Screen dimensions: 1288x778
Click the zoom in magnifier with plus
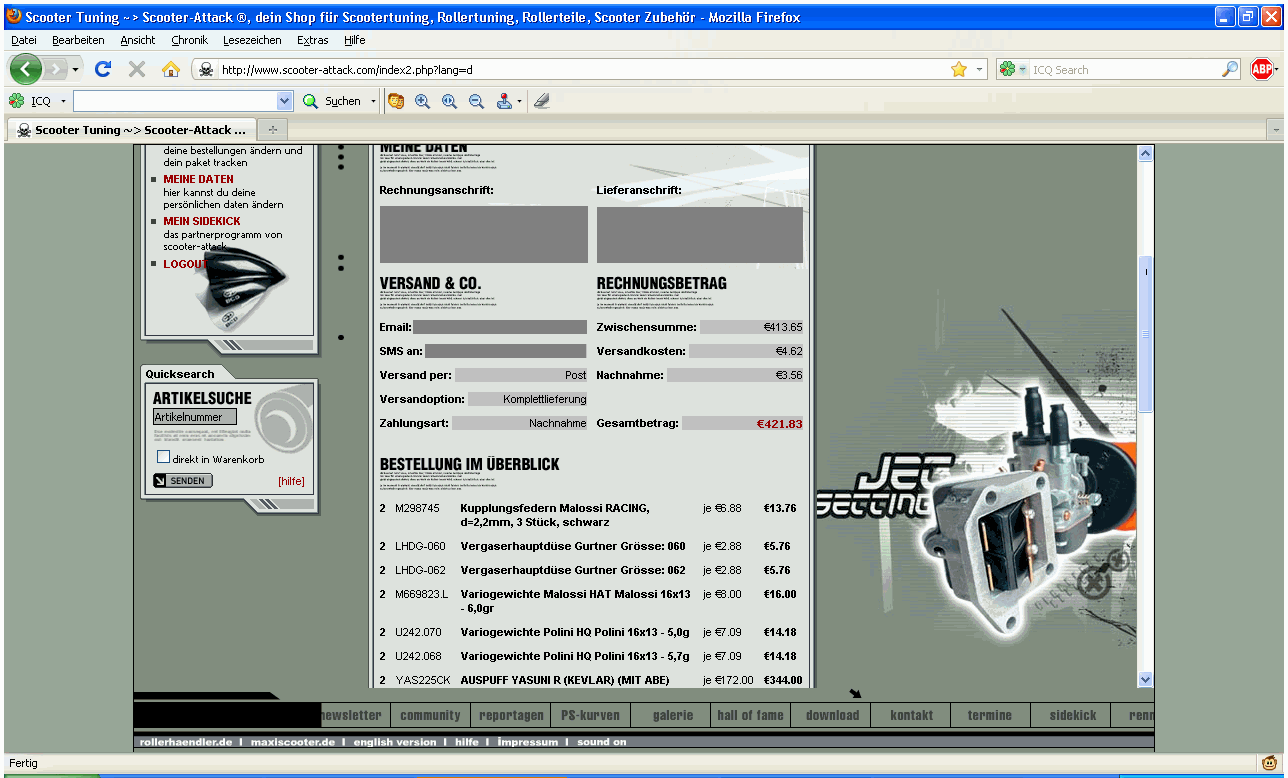[422, 101]
